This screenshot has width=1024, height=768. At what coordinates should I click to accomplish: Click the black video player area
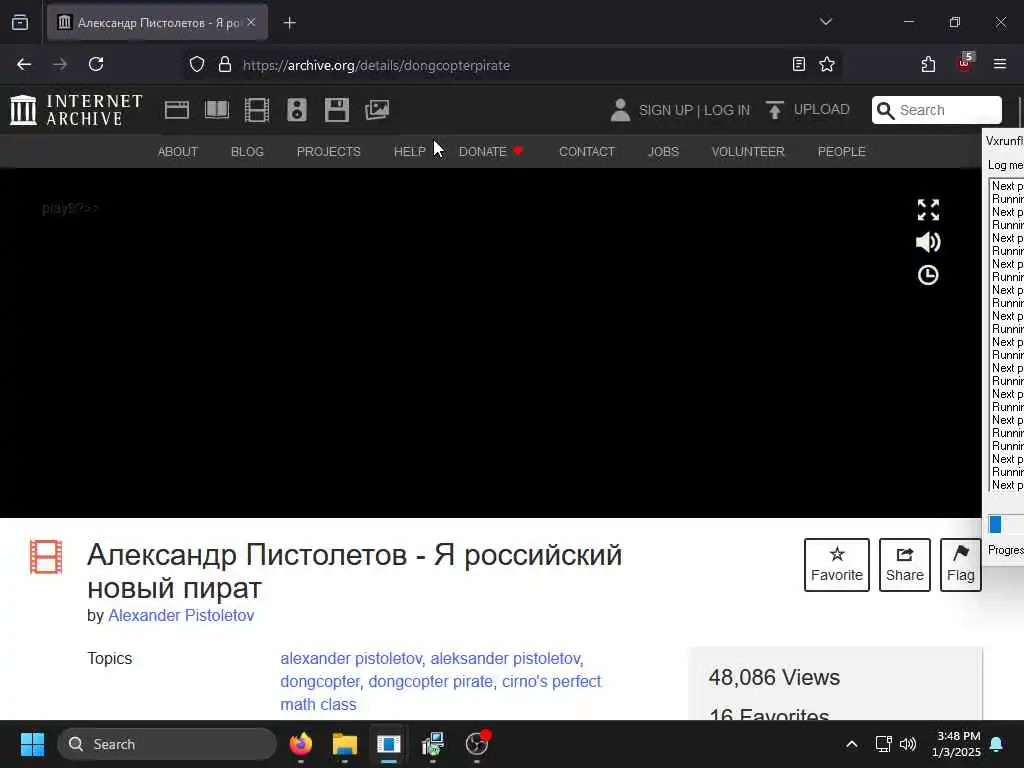[490, 343]
